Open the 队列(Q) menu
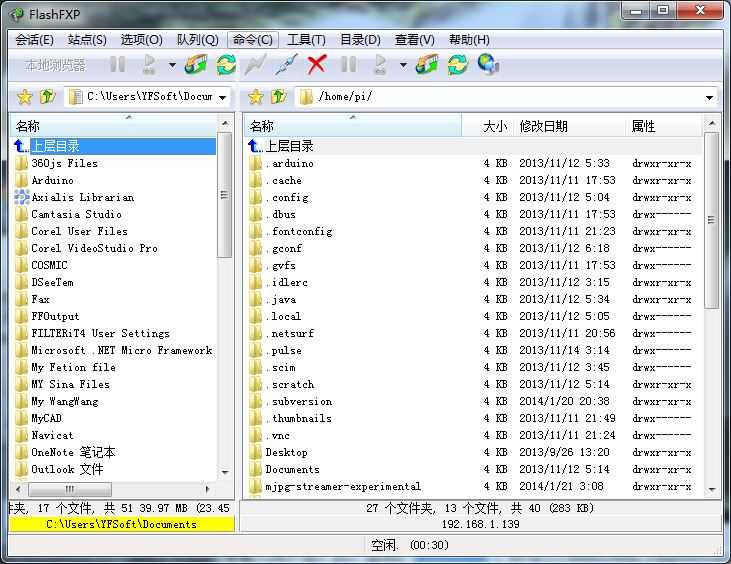 click(198, 40)
